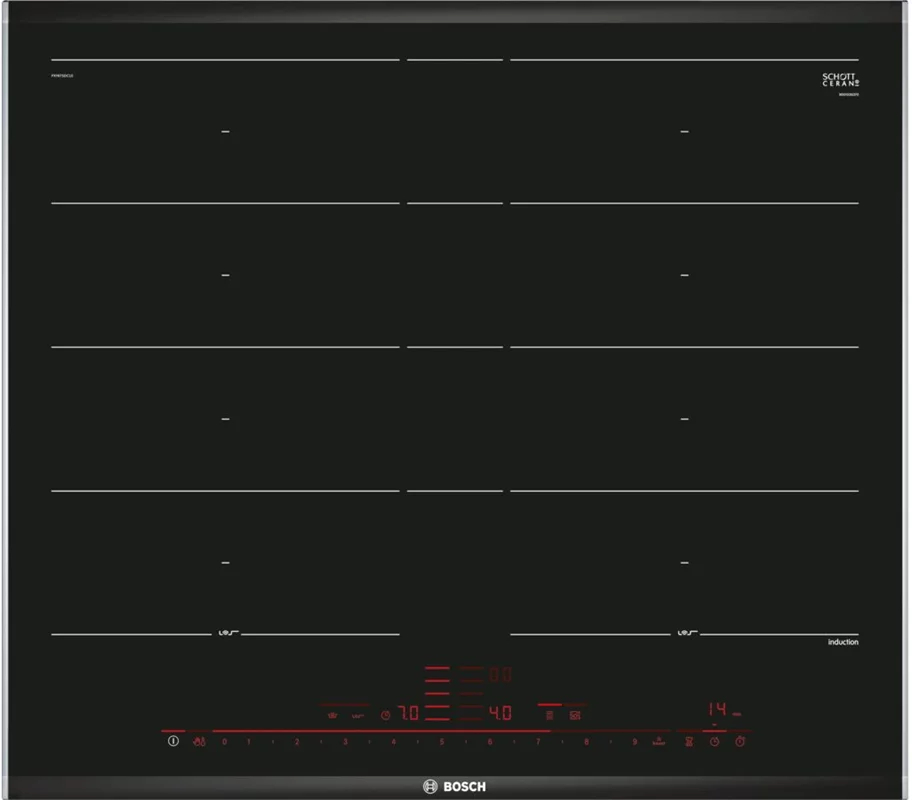This screenshot has height=800, width=912.
Task: Click the Bosch logo on front edge
Action: [456, 787]
